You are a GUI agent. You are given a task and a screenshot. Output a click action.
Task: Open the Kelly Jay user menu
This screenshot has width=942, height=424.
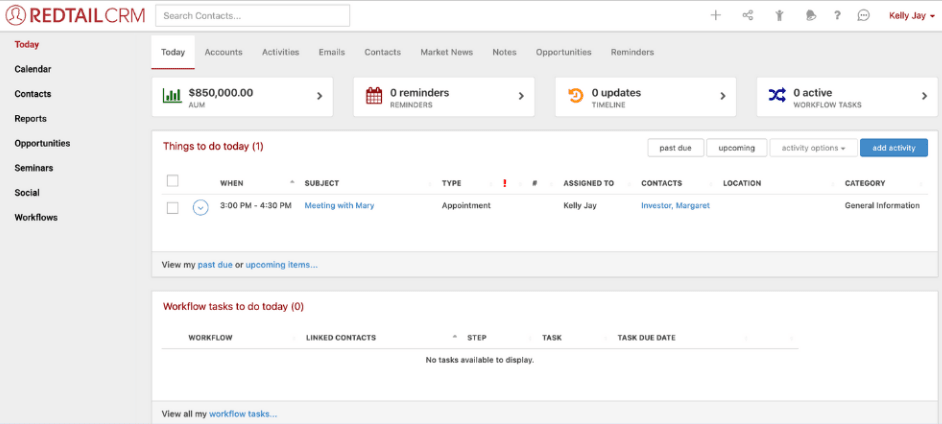pyautogui.click(x=911, y=16)
